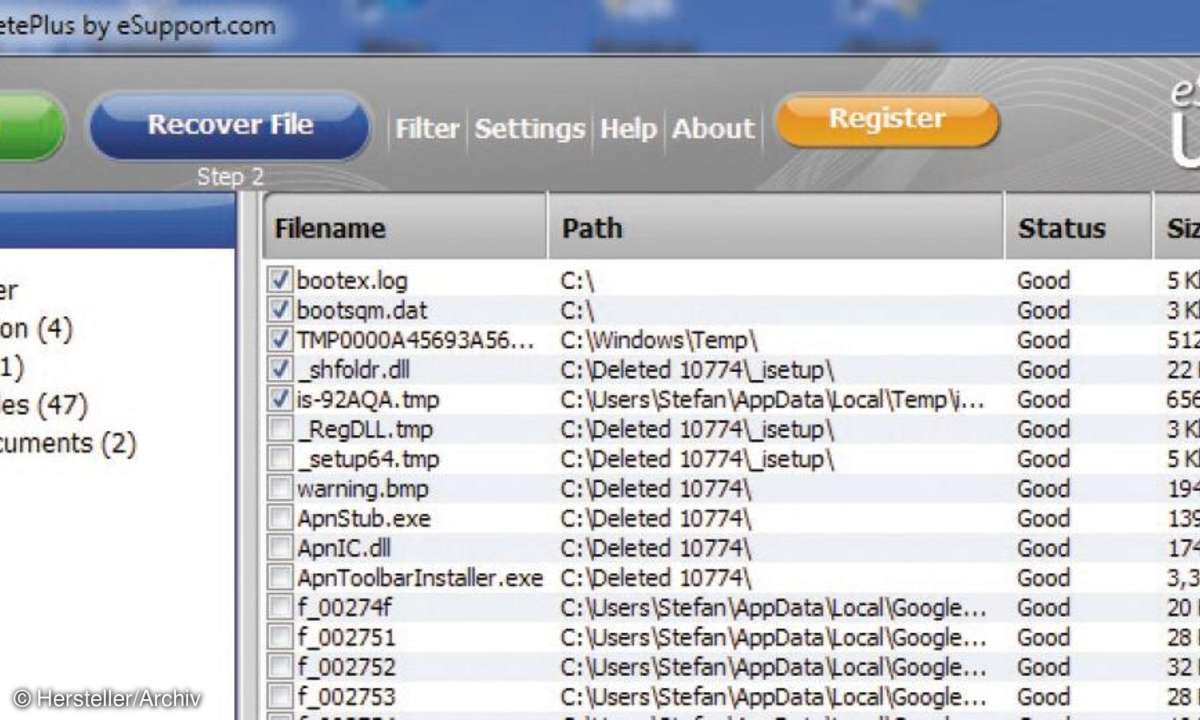Select the ApnToolbarInstaller.exe filename
This screenshot has width=1200, height=720.
[420, 578]
